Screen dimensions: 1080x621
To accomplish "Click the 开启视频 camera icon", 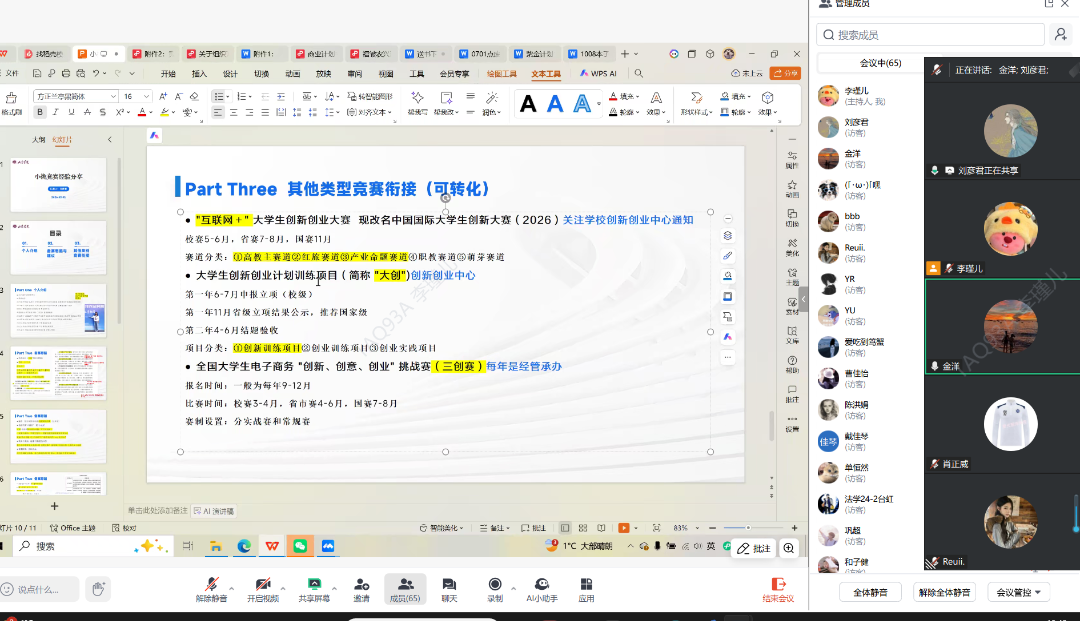I will tap(262, 585).
